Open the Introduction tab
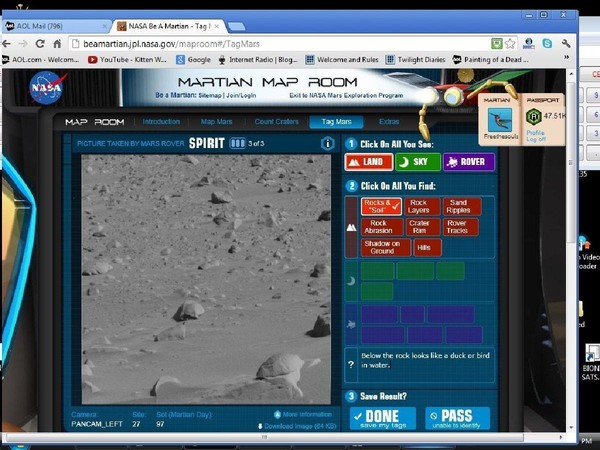This screenshot has height=450, width=600. pyautogui.click(x=161, y=122)
